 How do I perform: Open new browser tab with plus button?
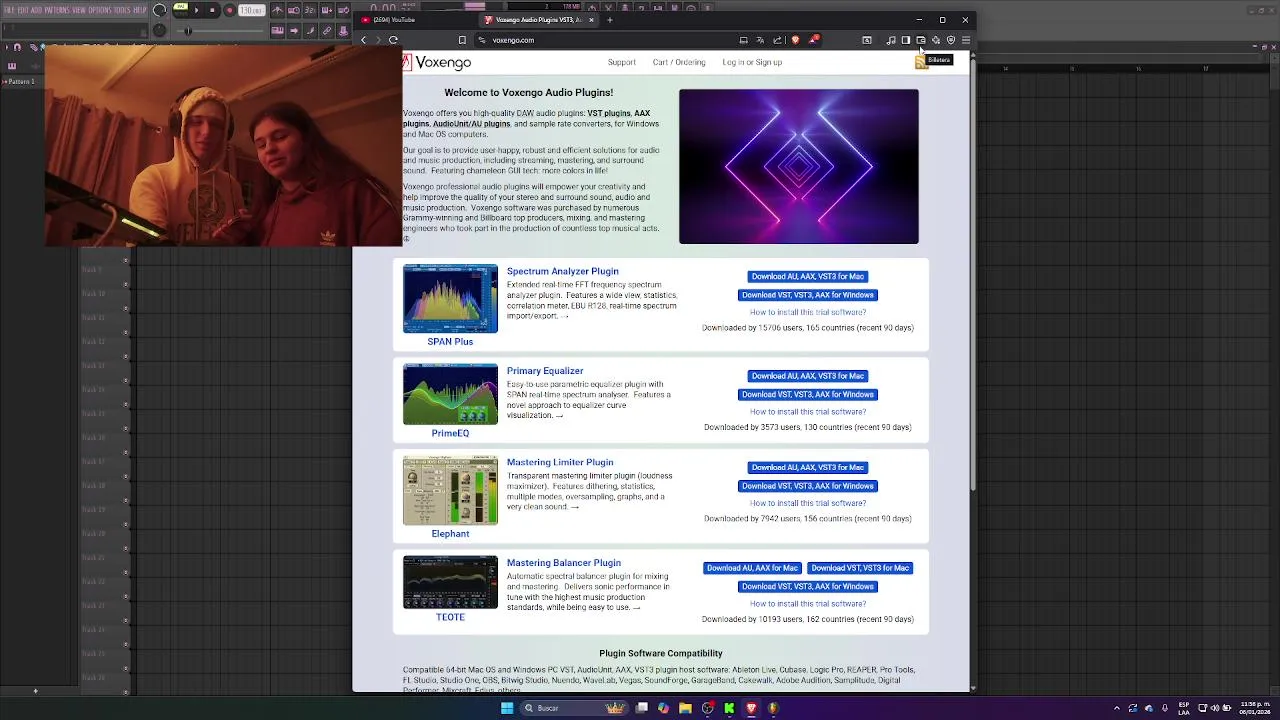pos(609,20)
